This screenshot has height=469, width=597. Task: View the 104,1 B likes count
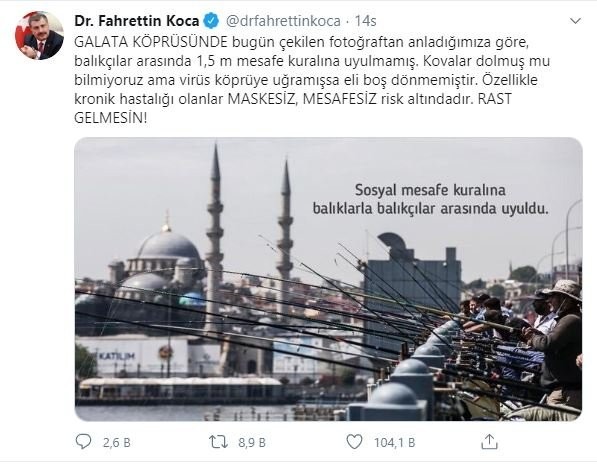[x=394, y=442]
